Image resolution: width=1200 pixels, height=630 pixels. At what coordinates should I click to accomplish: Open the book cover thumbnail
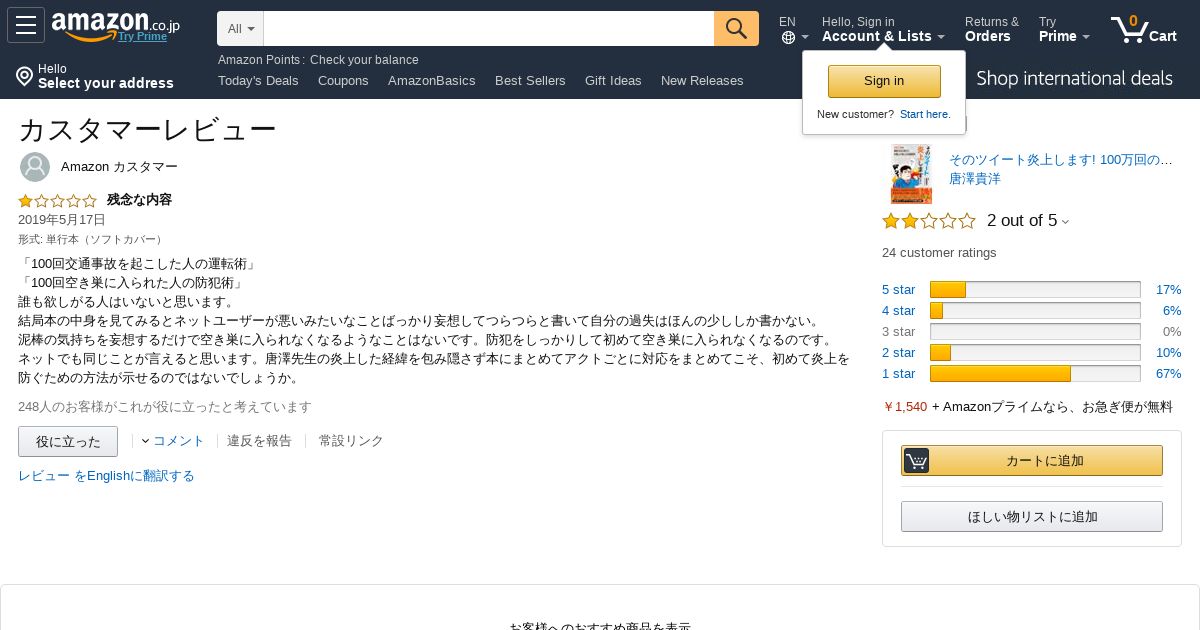coord(911,174)
